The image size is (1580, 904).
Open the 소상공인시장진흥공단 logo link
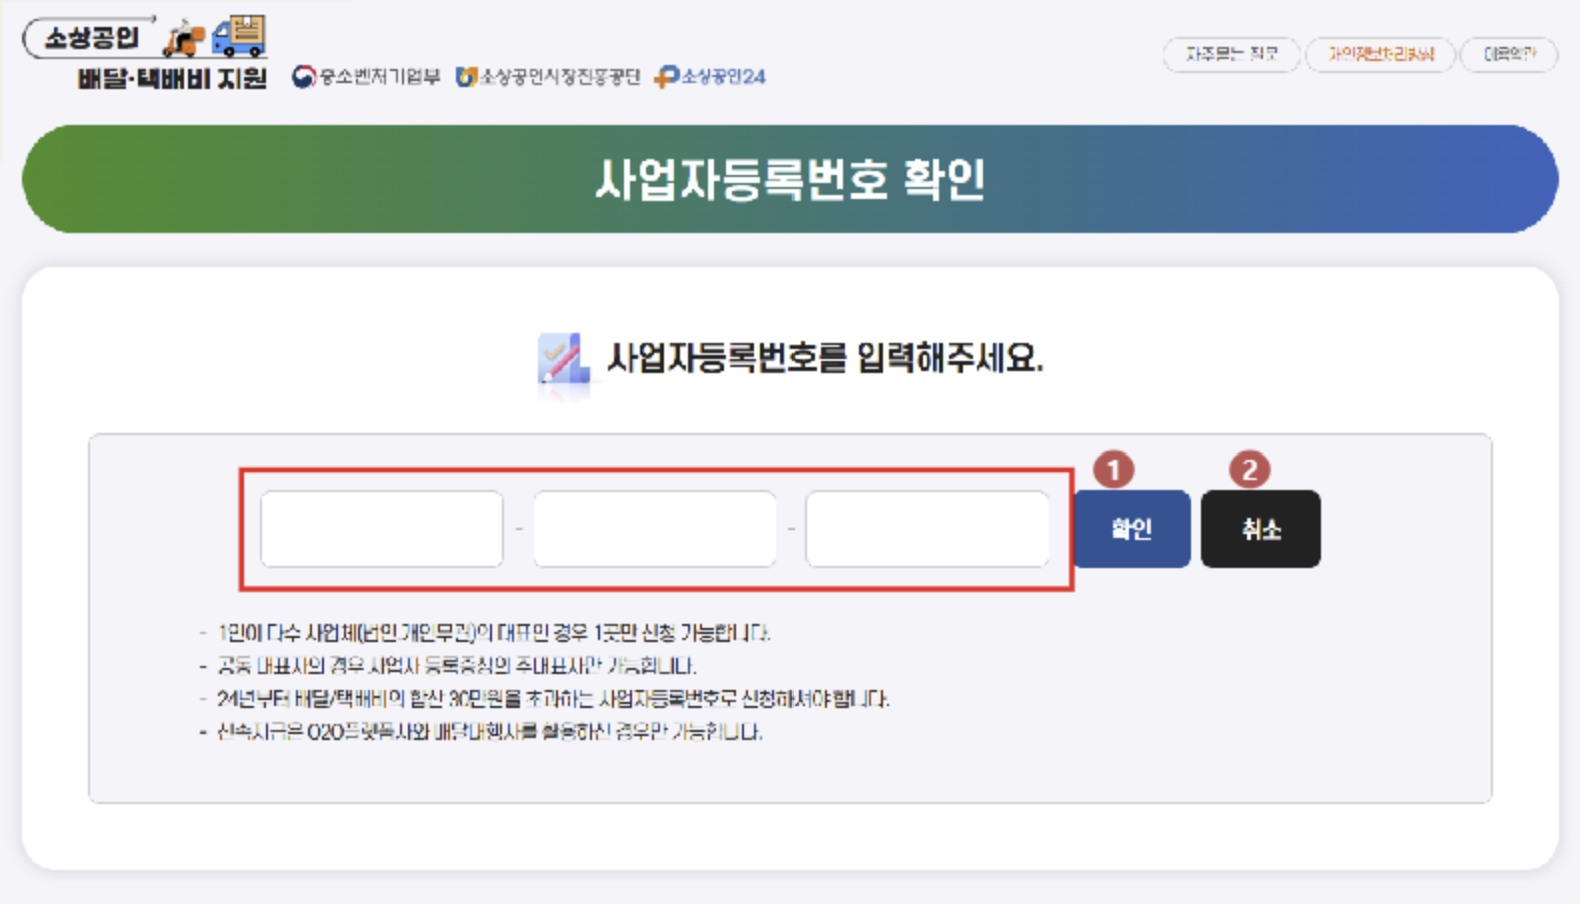point(548,77)
